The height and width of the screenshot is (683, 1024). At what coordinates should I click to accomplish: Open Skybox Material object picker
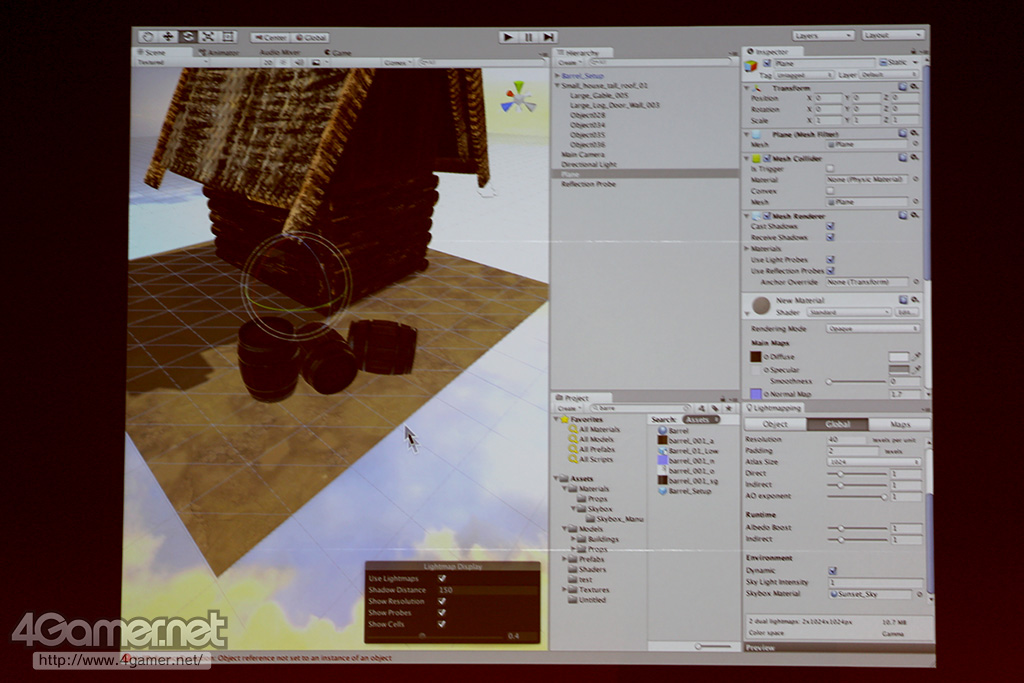pyautogui.click(x=920, y=594)
